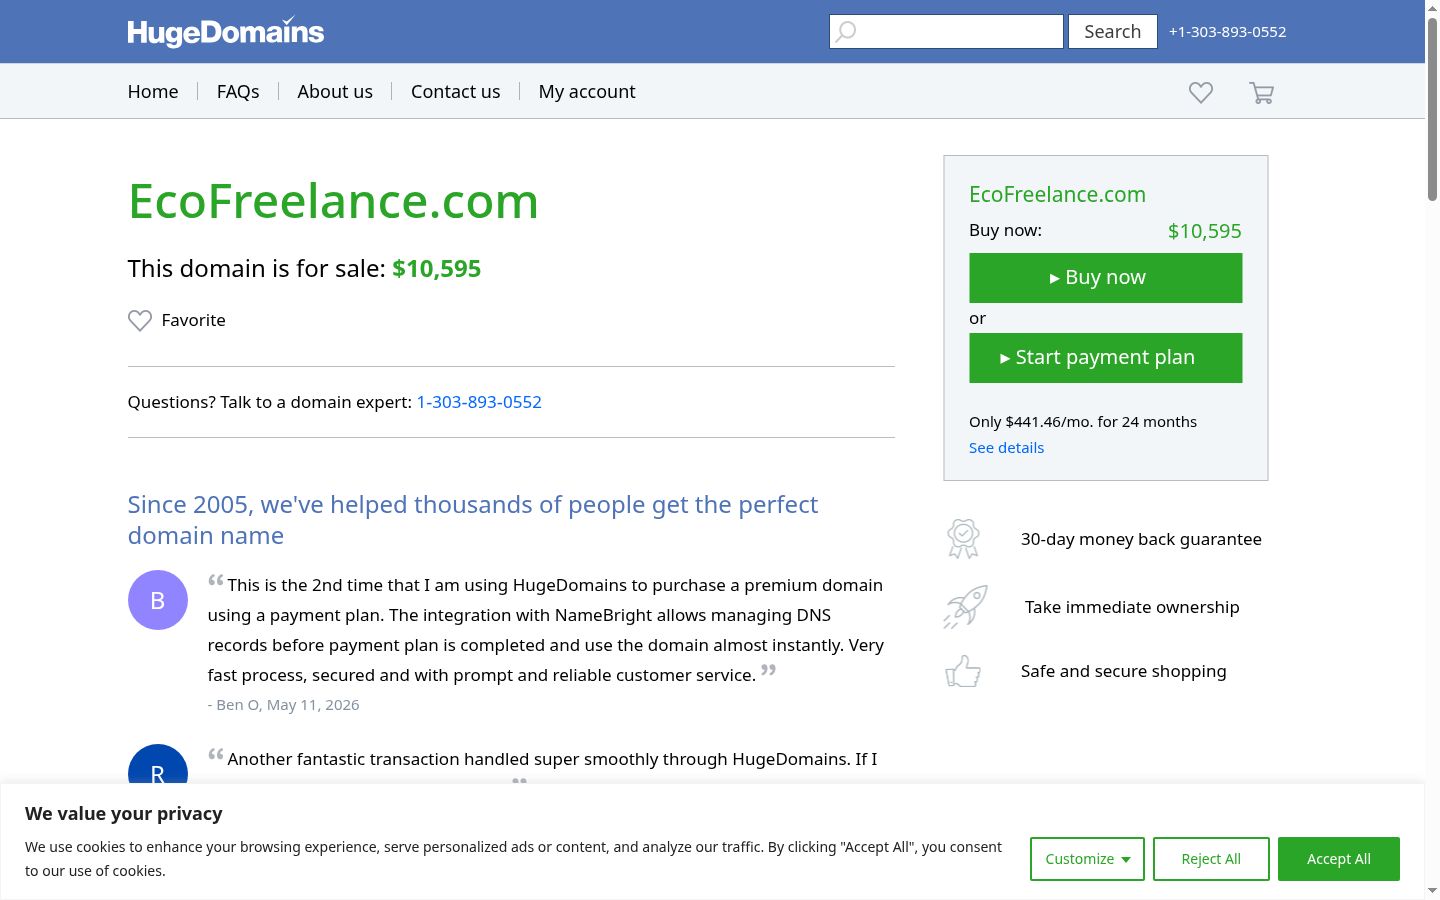Open About us page
The width and height of the screenshot is (1440, 900).
[335, 92]
